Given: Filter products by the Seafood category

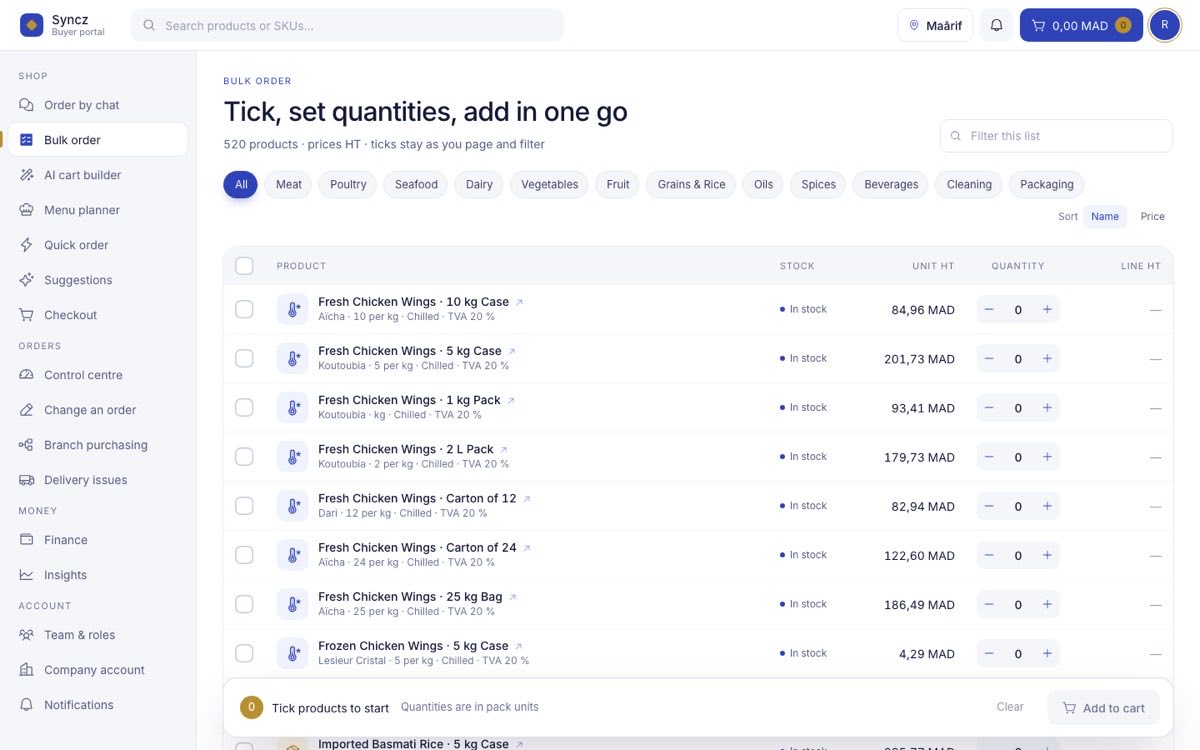Looking at the screenshot, I should click(416, 185).
